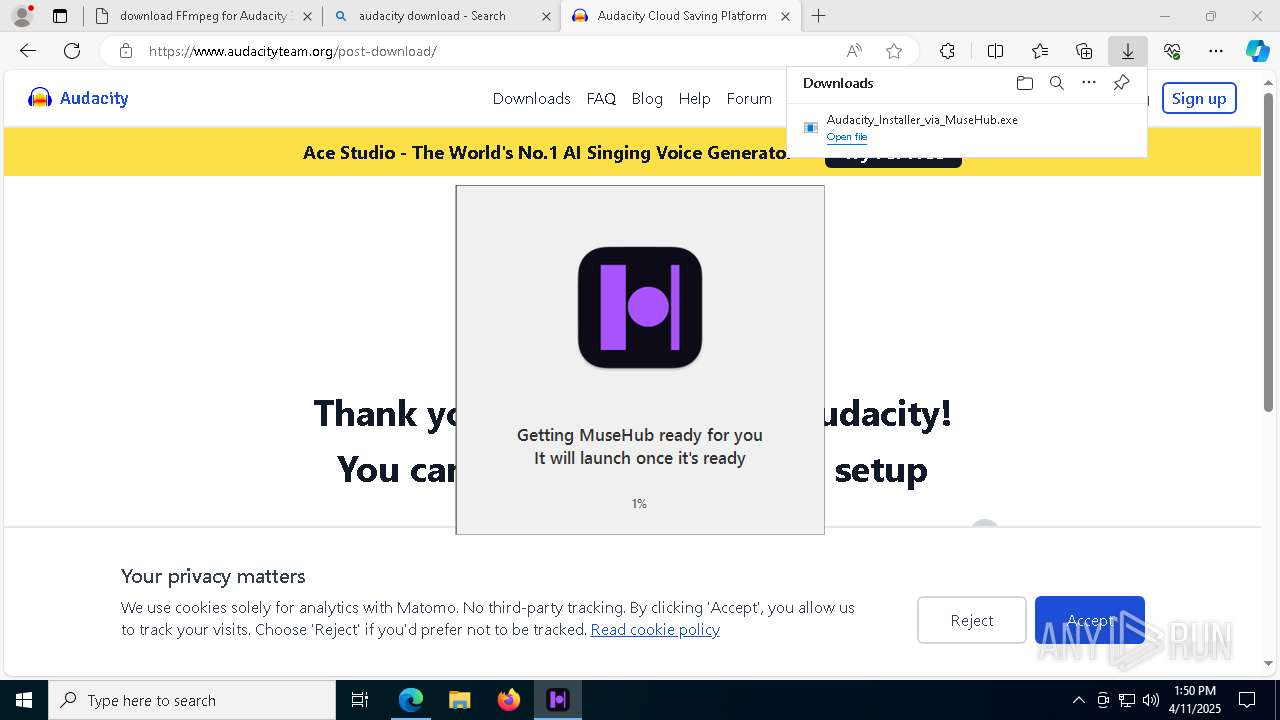This screenshot has height=720, width=1280.
Task: Open the Copilot sidebar icon
Action: click(1257, 51)
